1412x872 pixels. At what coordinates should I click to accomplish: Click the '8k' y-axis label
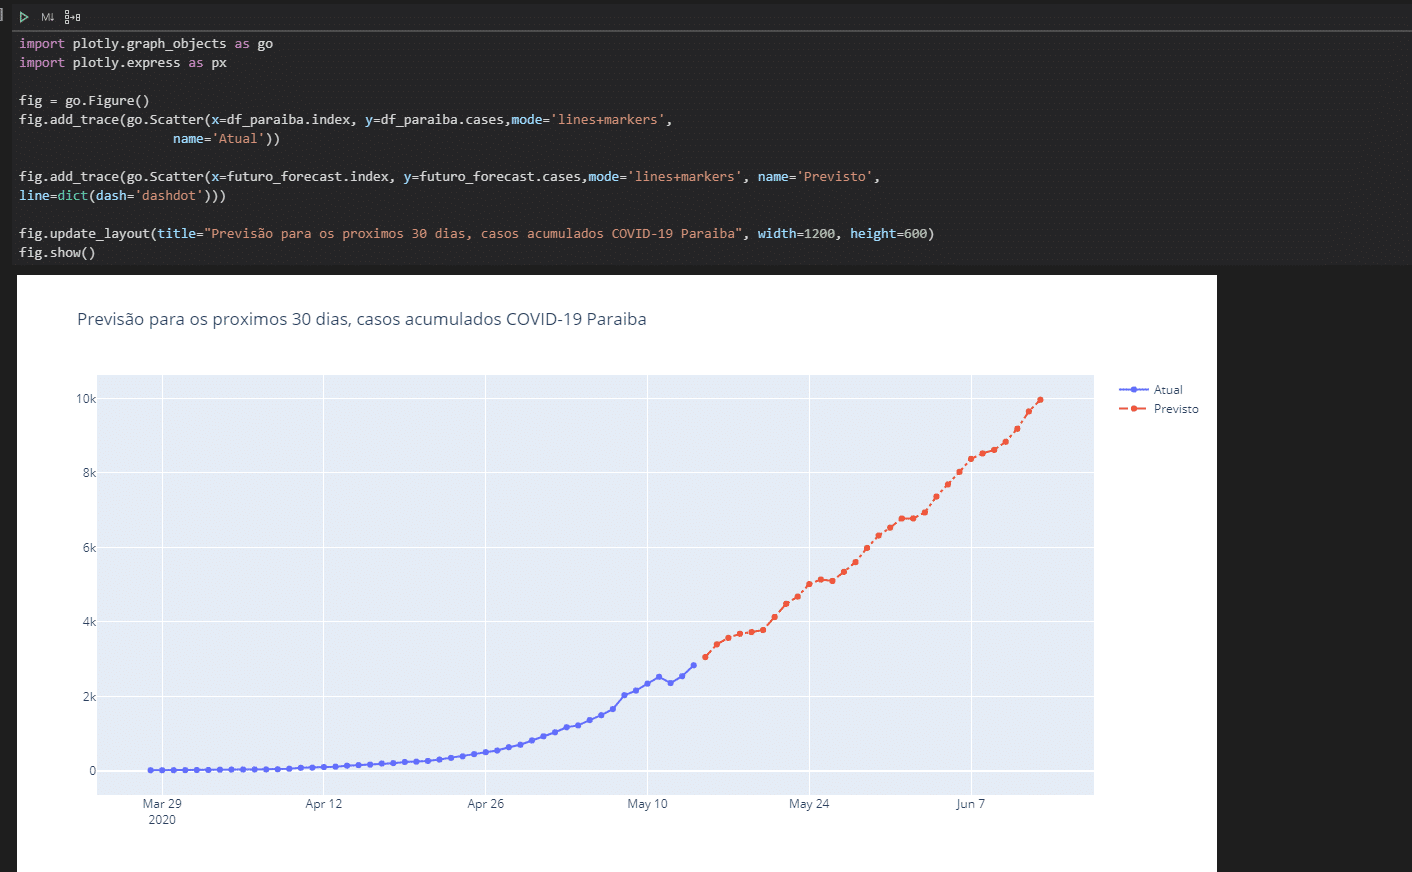pyautogui.click(x=90, y=473)
